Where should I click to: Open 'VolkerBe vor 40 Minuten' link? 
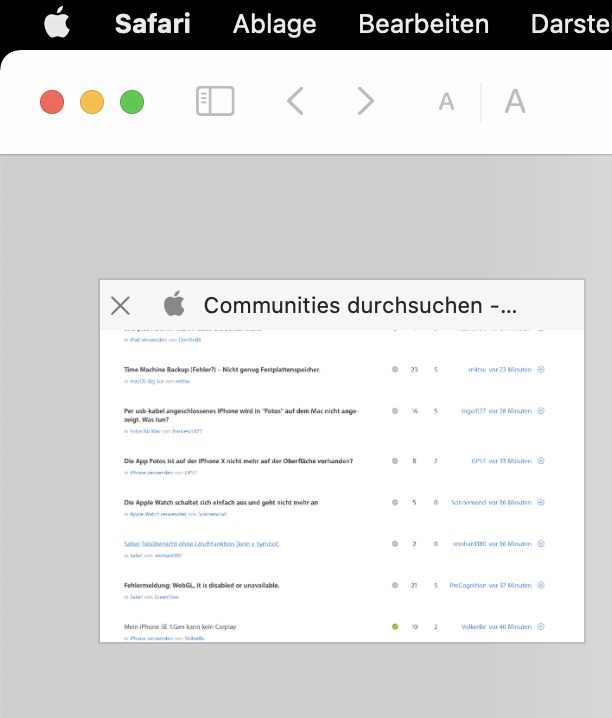496,627
